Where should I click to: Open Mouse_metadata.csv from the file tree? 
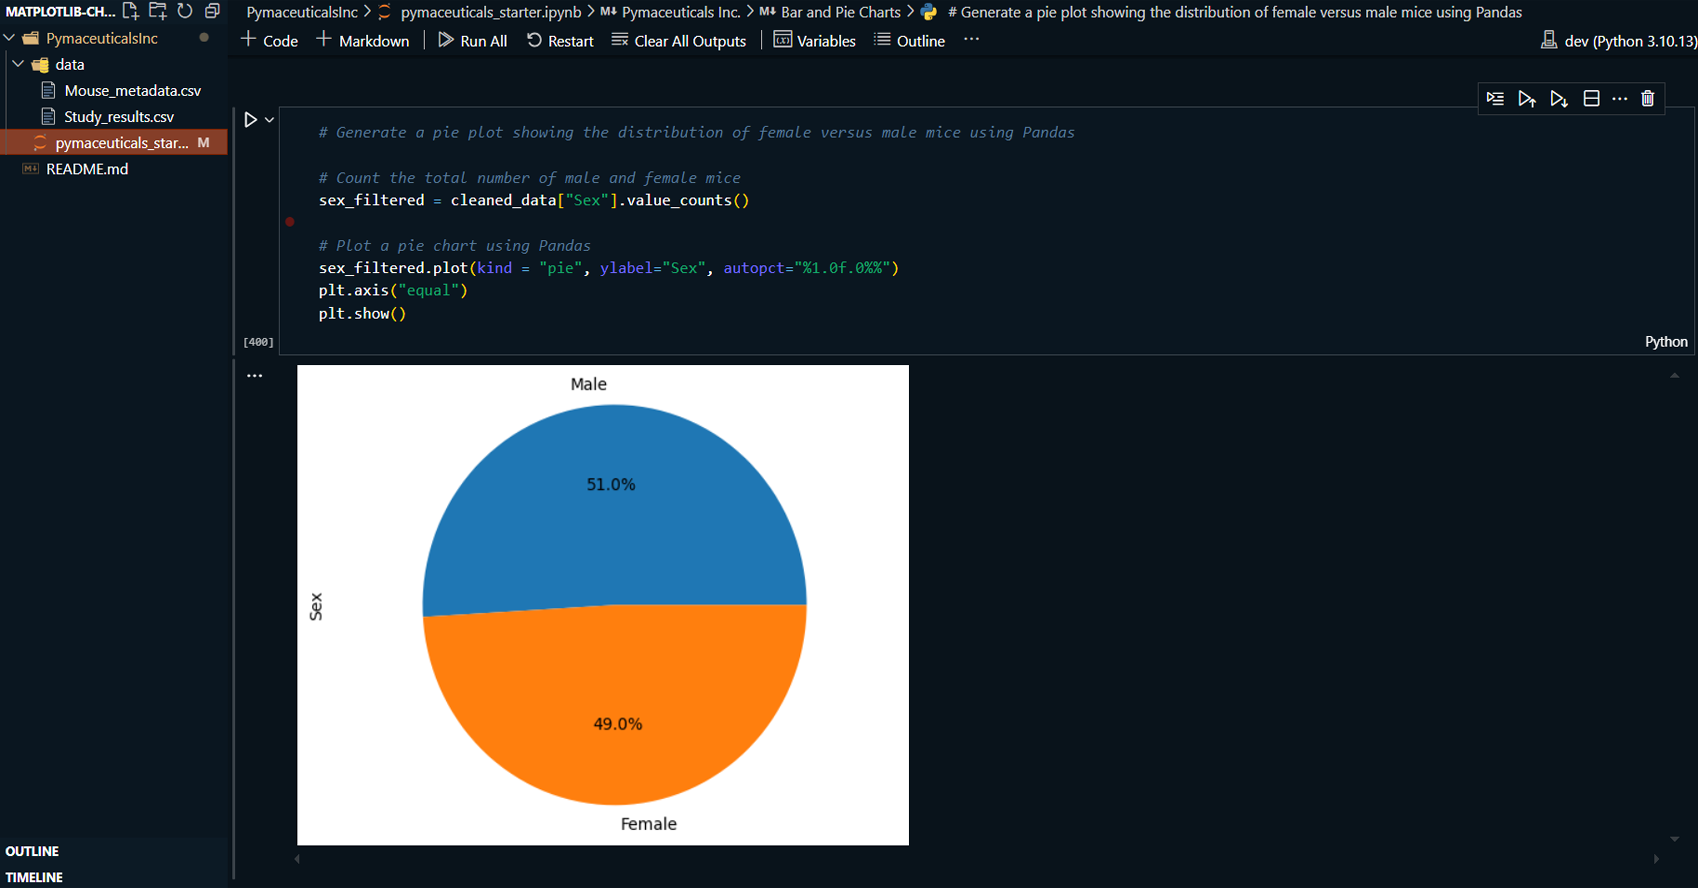click(132, 90)
